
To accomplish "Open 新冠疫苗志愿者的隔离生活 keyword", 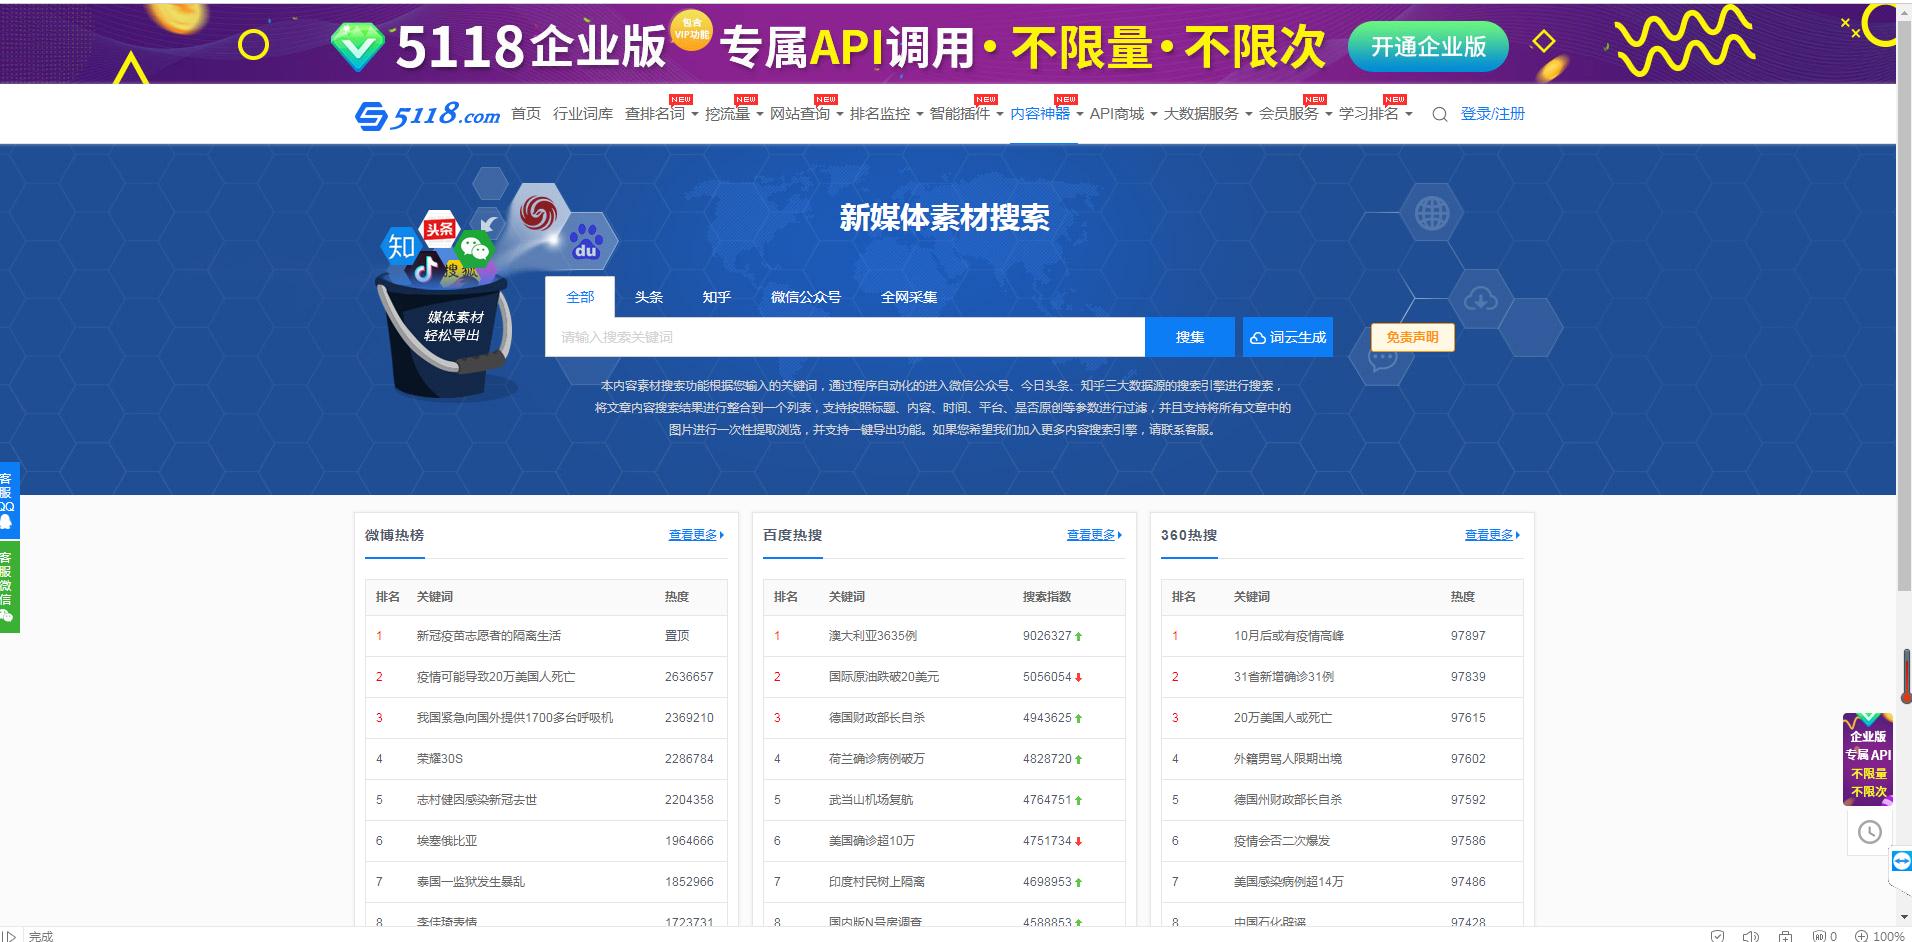I will tap(489, 636).
